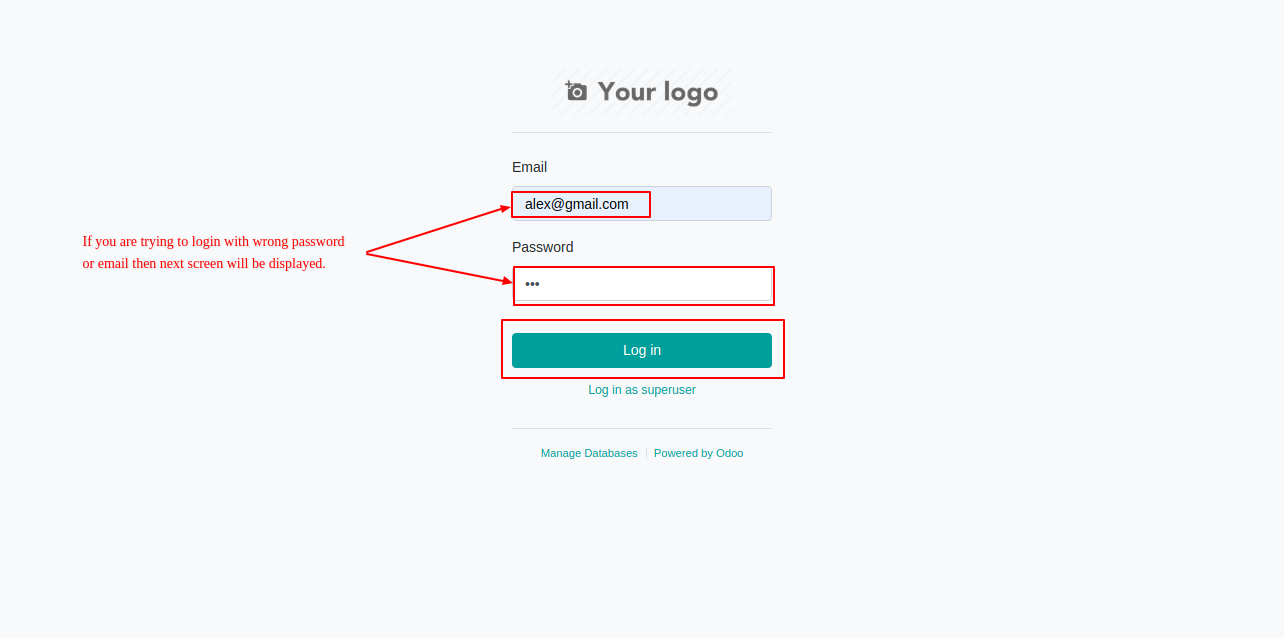Click the Password field label
1284x638 pixels.
[x=543, y=247]
